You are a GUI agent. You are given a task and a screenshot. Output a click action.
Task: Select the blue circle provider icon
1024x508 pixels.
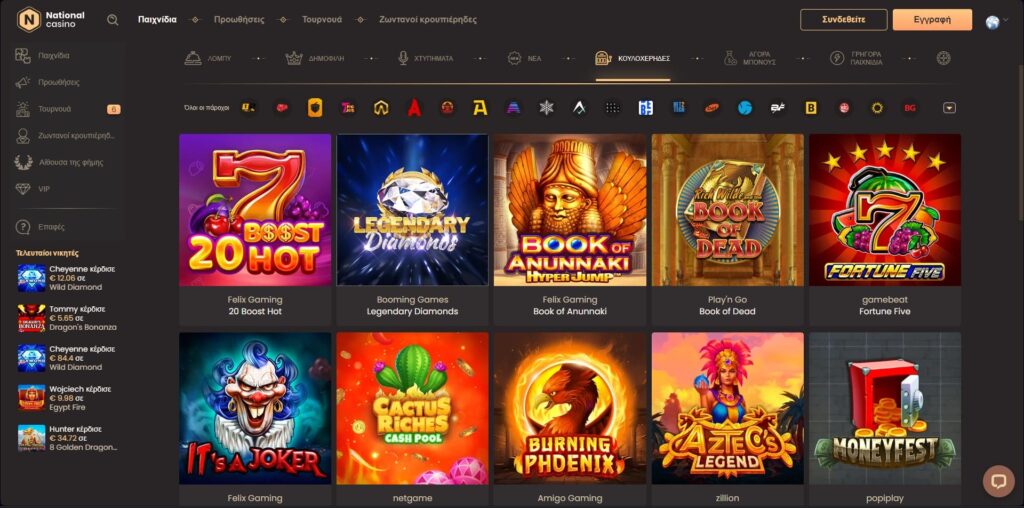(x=744, y=108)
